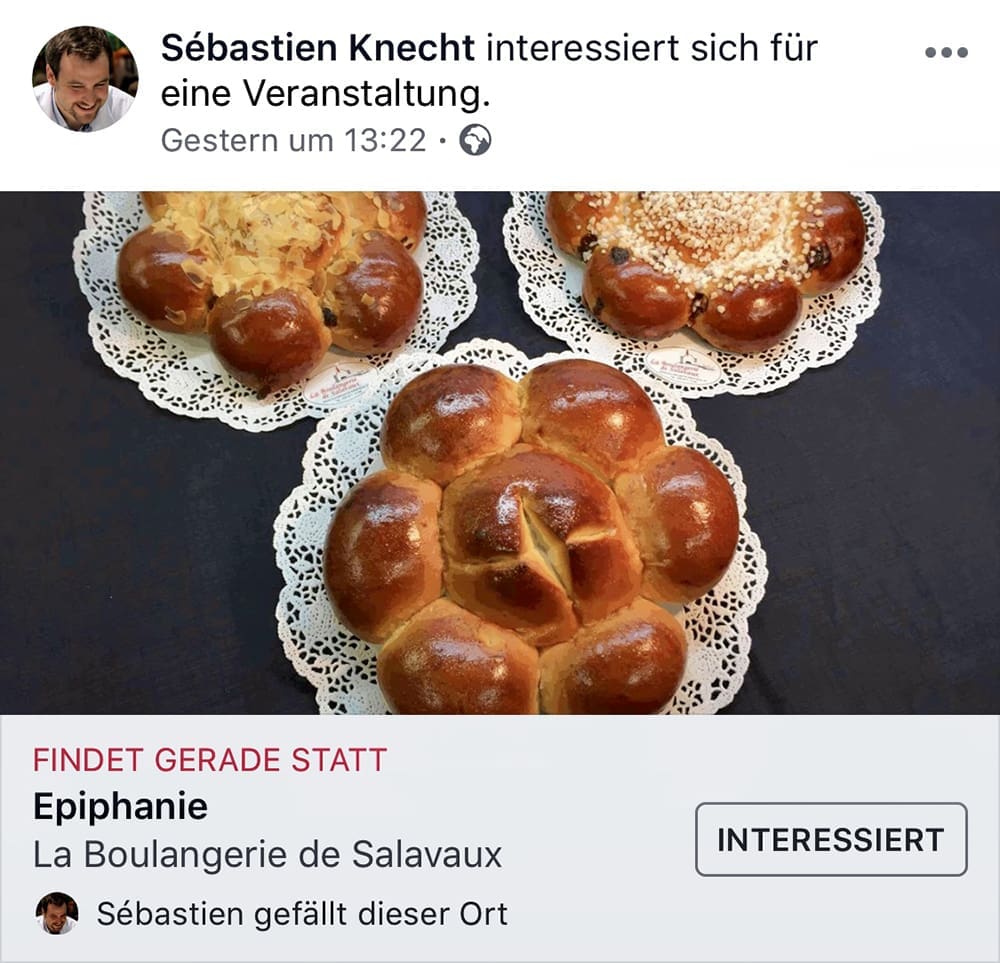Click the small Sébastien avatar at bottom
The width and height of the screenshot is (1000, 963).
(x=57, y=913)
